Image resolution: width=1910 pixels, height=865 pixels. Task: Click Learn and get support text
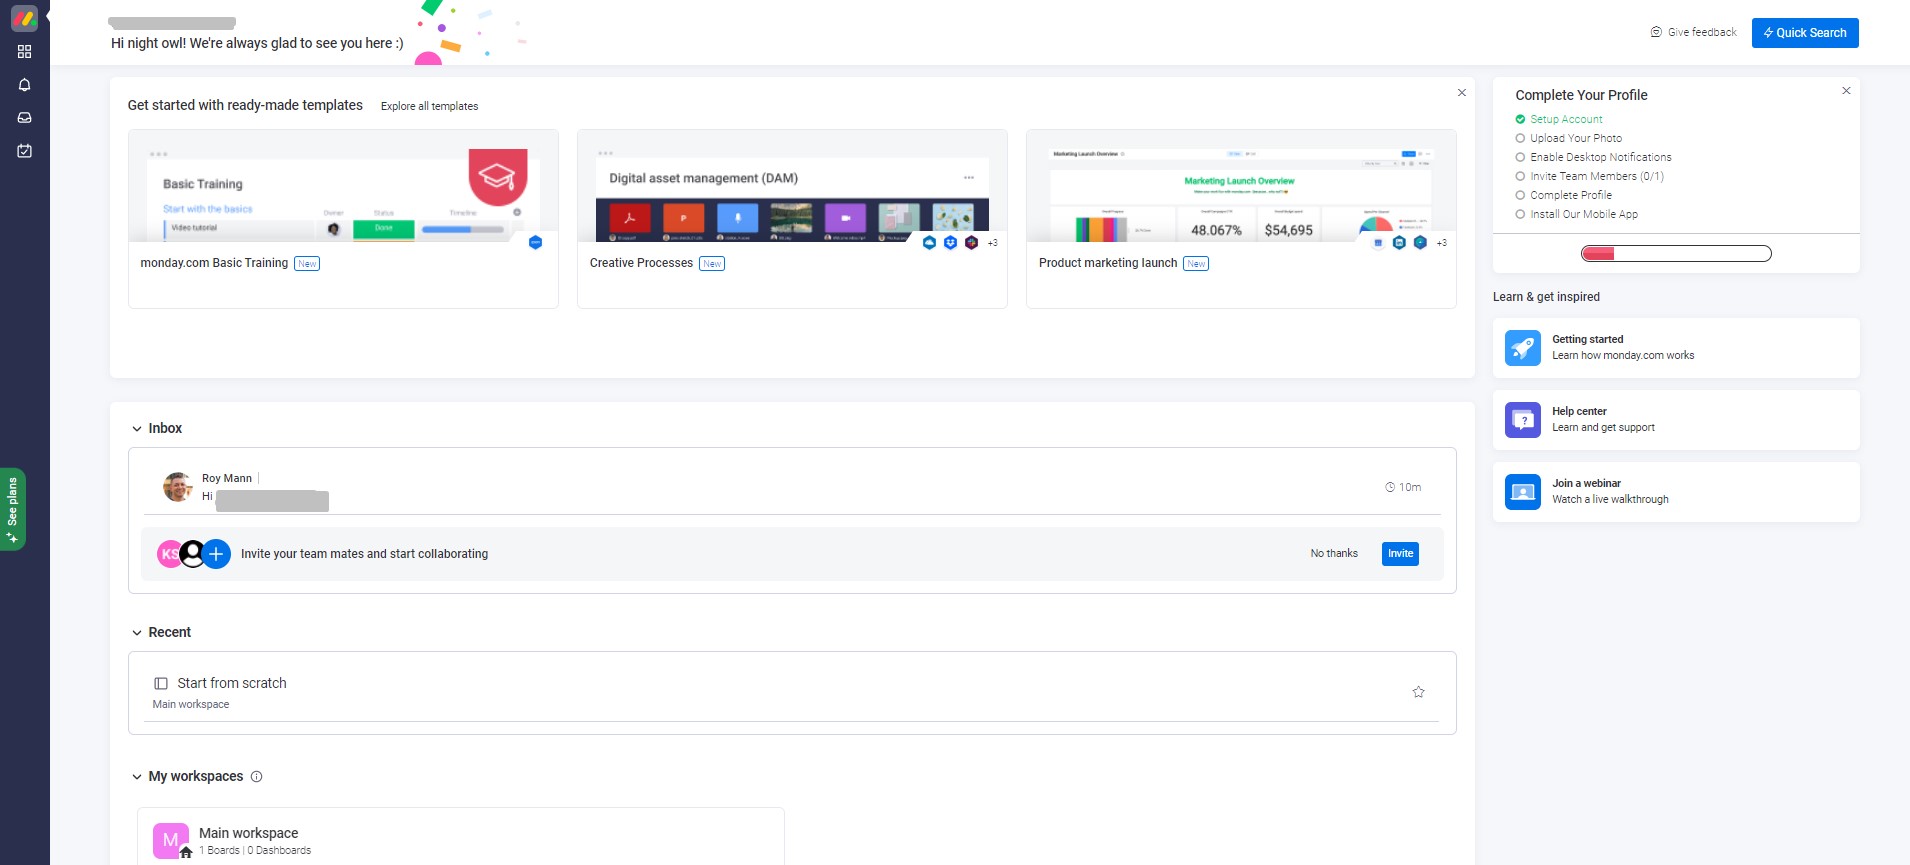[x=1603, y=428]
